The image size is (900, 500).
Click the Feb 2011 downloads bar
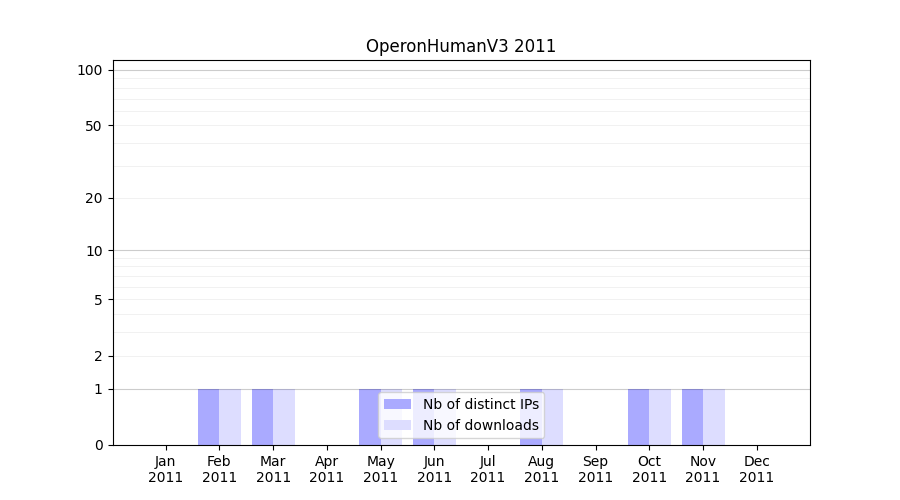click(230, 417)
